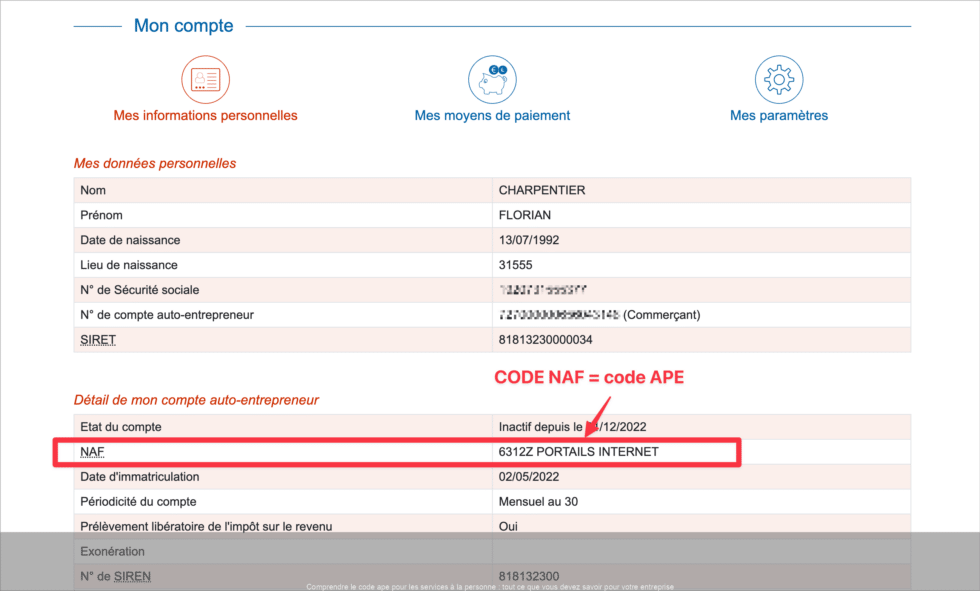Open the 'Comprendre le code ape' footer link

[x=489, y=588]
